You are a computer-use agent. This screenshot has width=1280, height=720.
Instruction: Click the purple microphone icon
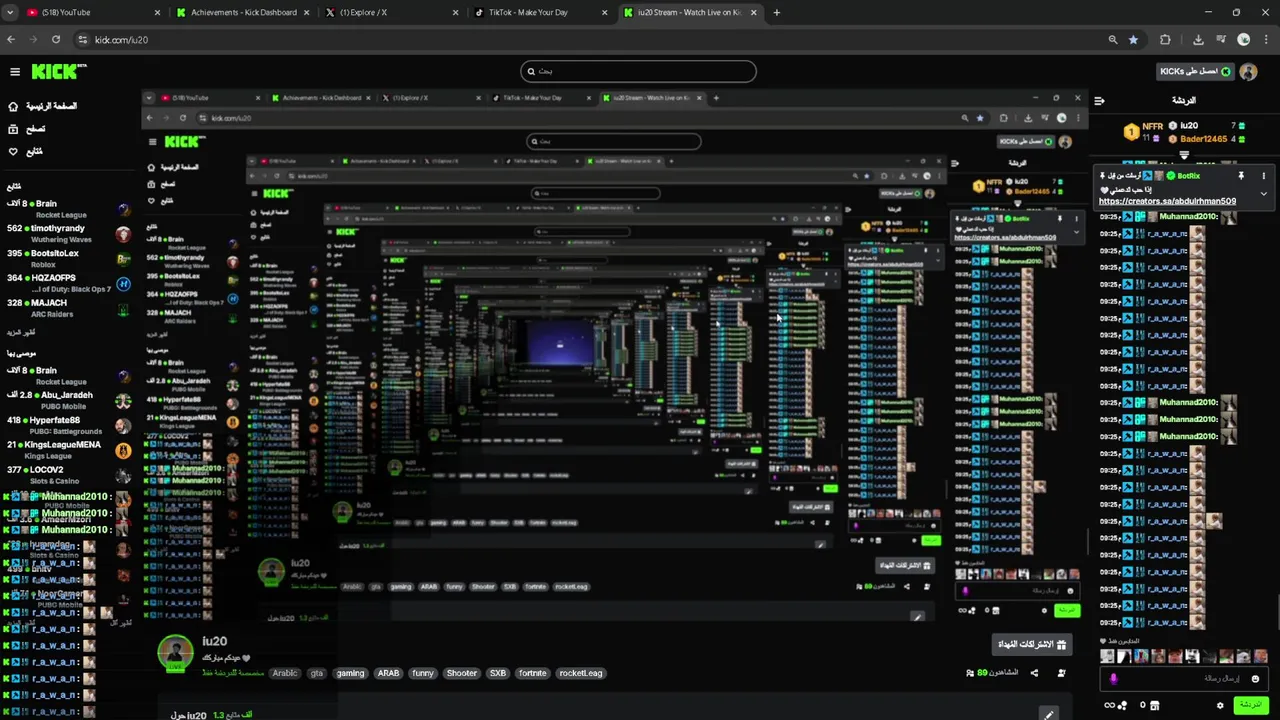click(x=1114, y=679)
